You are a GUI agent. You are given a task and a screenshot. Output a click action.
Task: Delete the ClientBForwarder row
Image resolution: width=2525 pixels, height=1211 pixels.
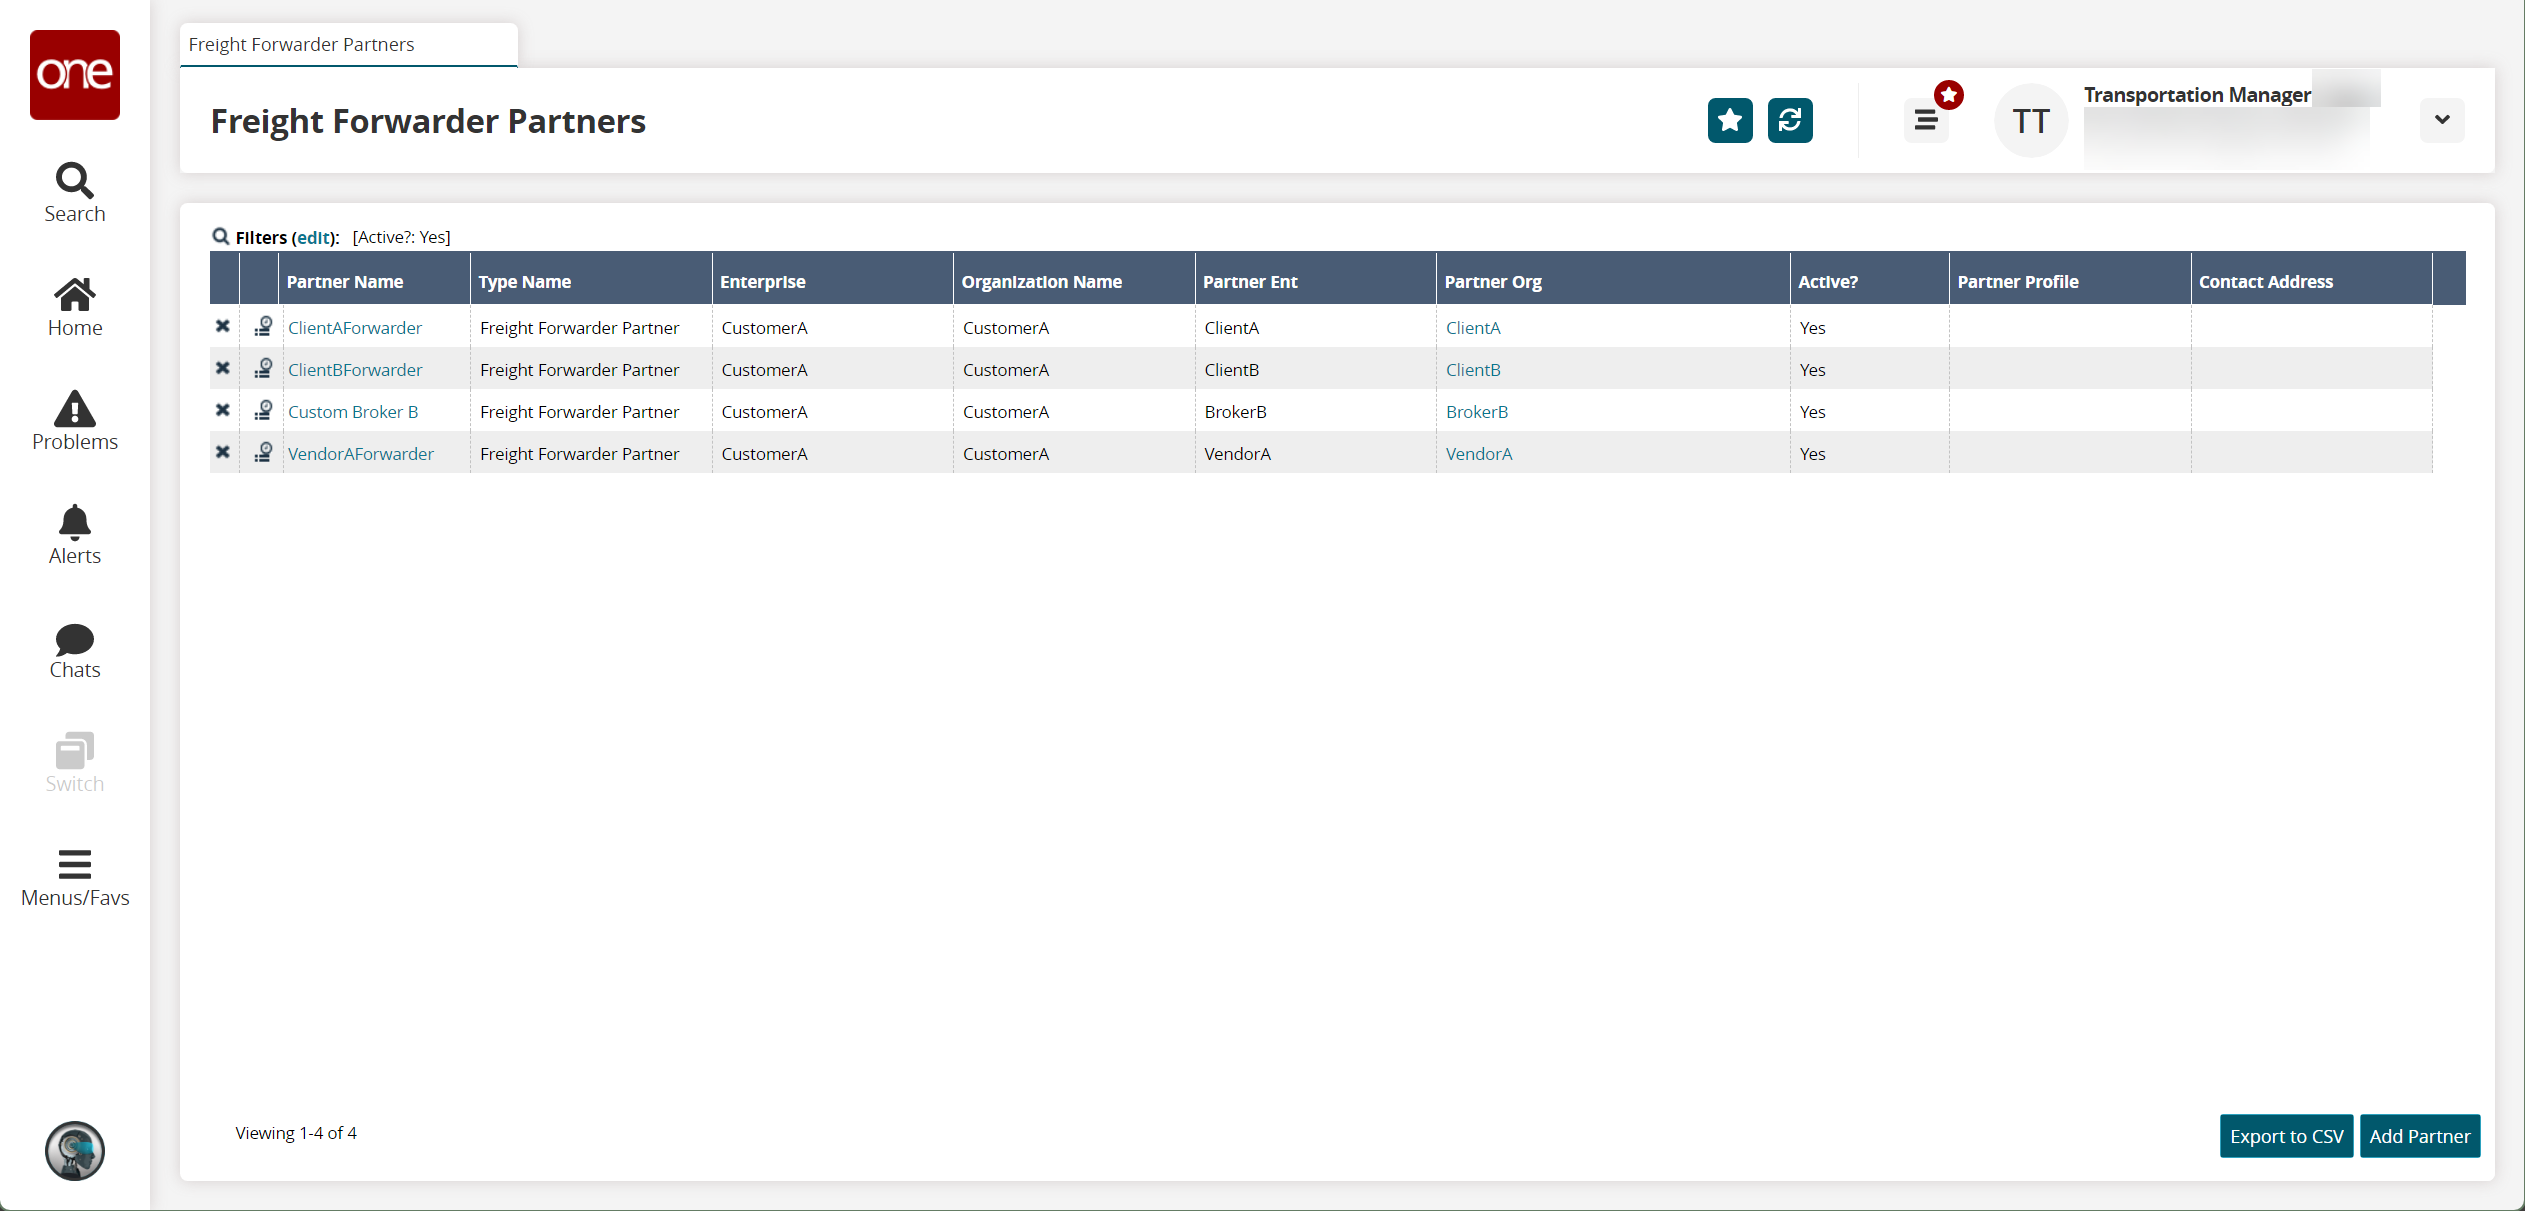(x=224, y=369)
